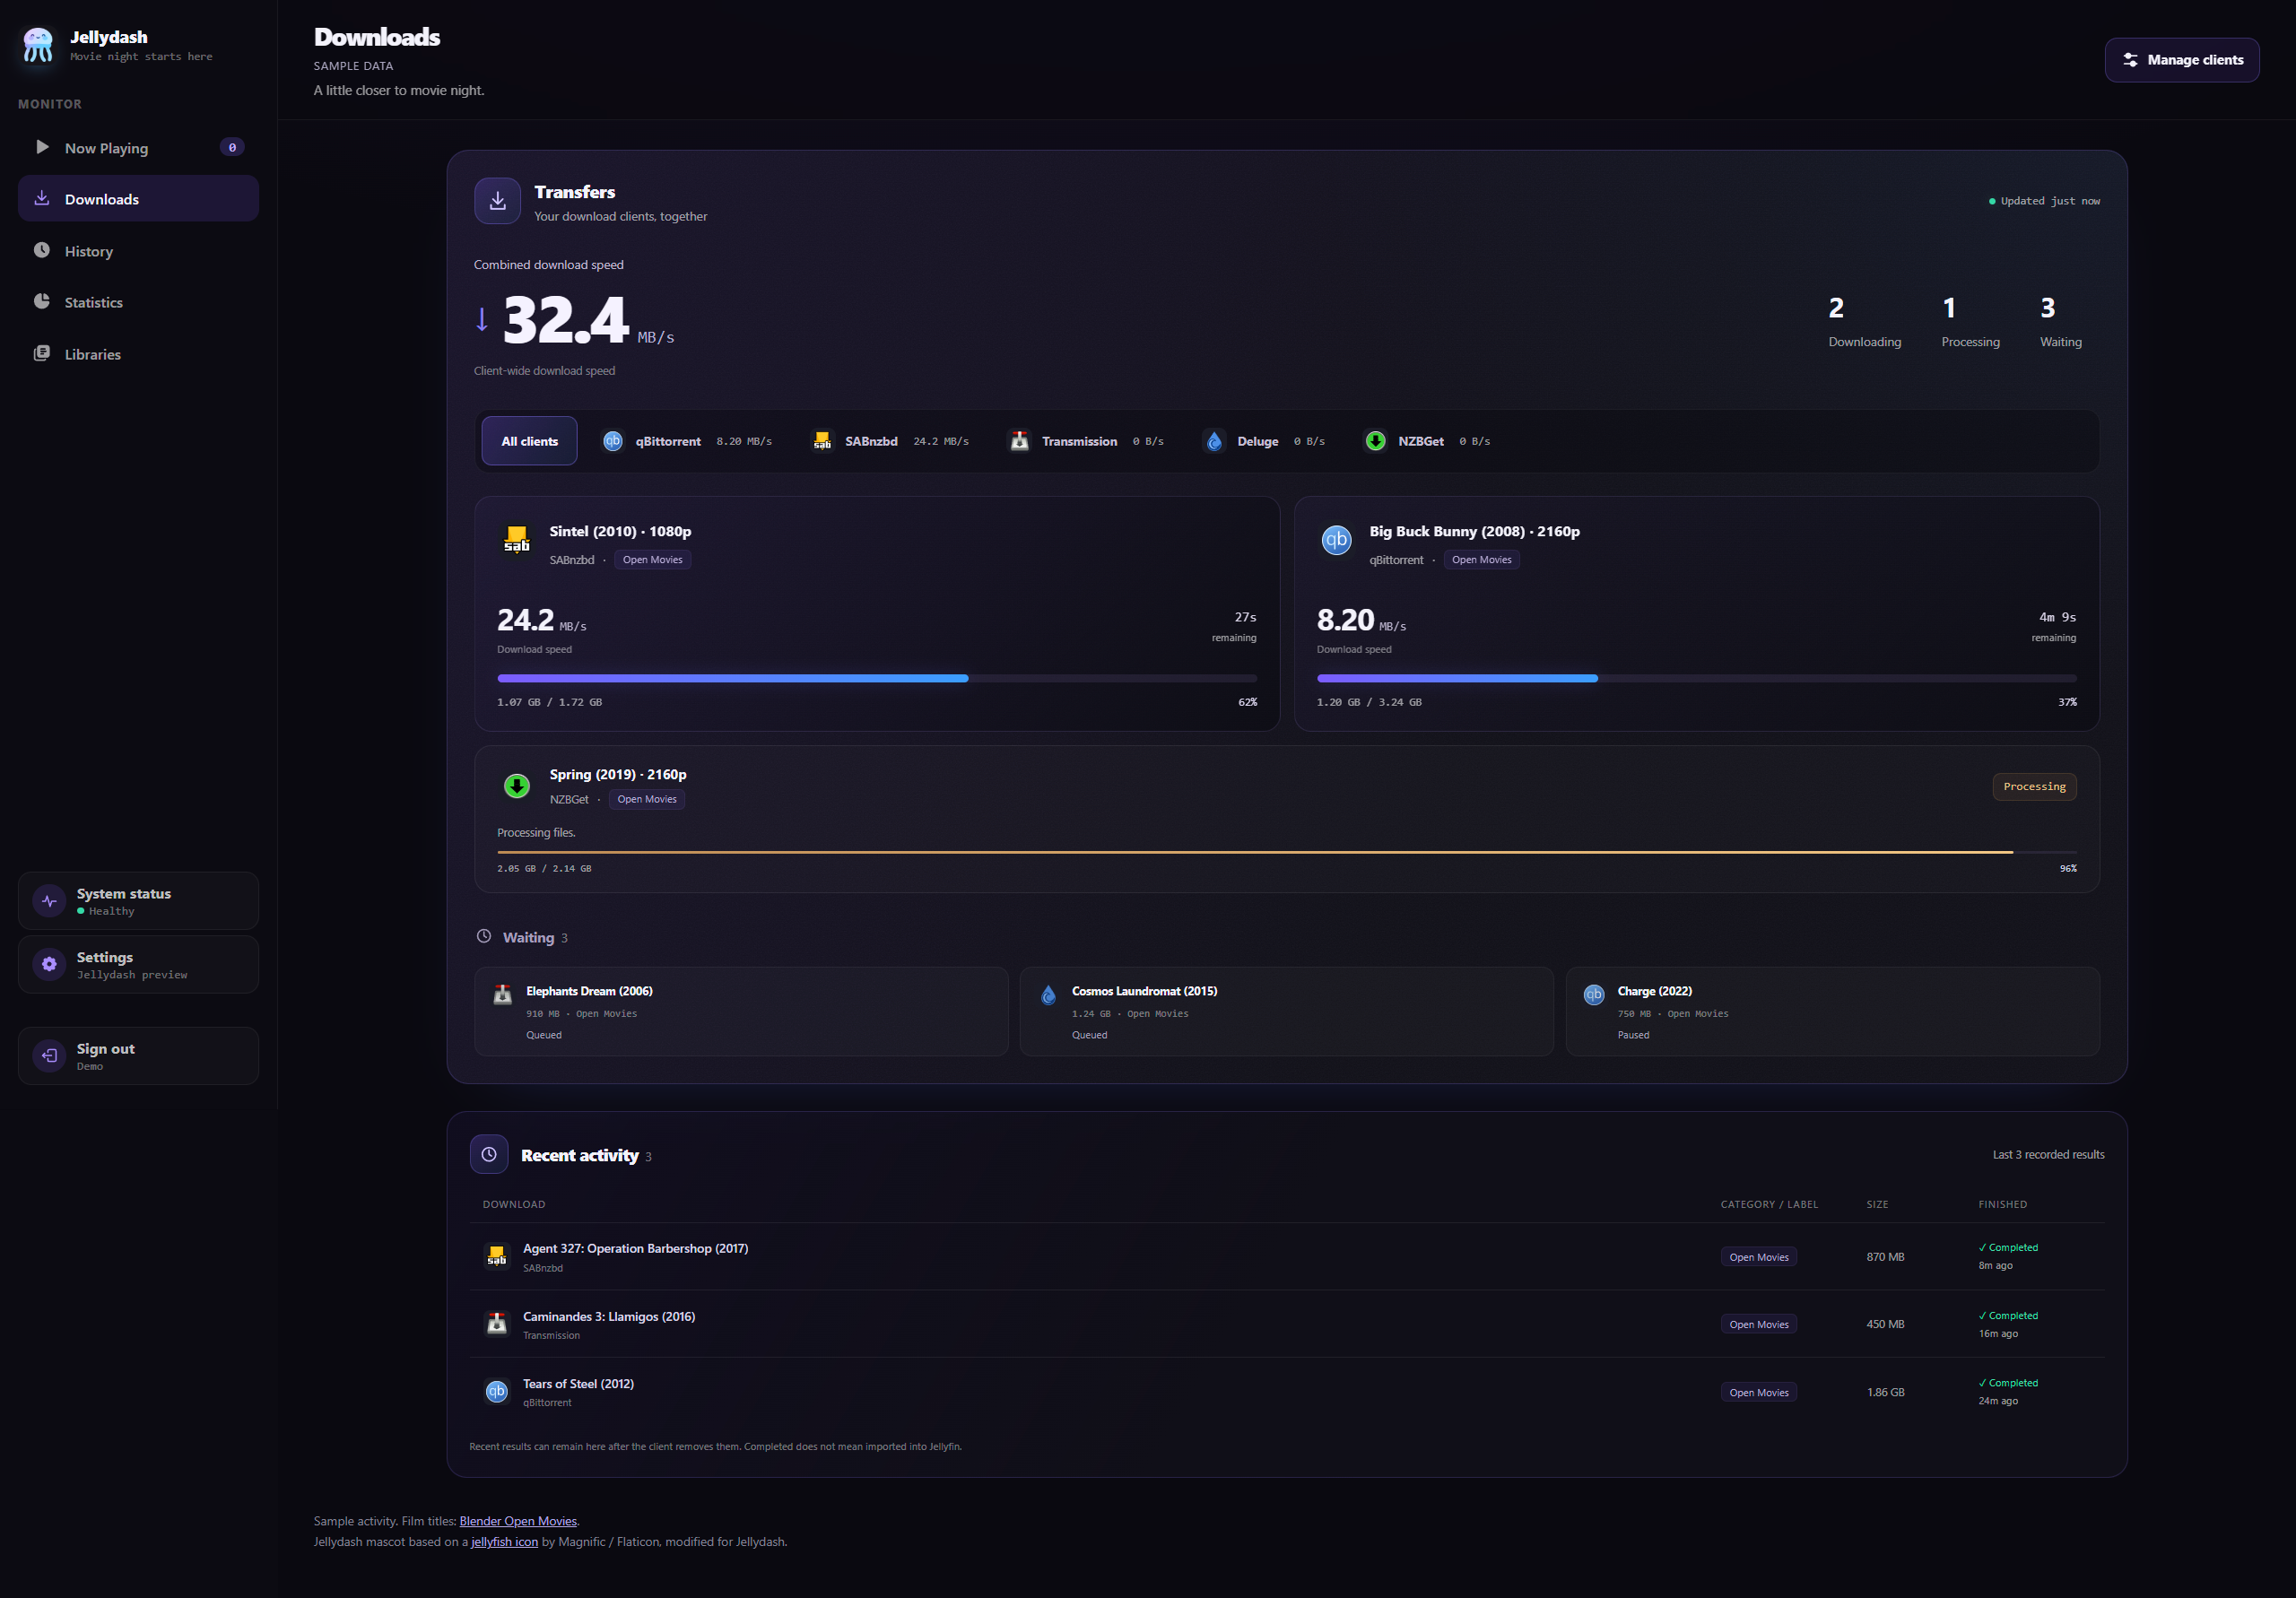The width and height of the screenshot is (2296, 1598).
Task: Click the SABnzbd icon on Sintel card
Action: (x=517, y=540)
